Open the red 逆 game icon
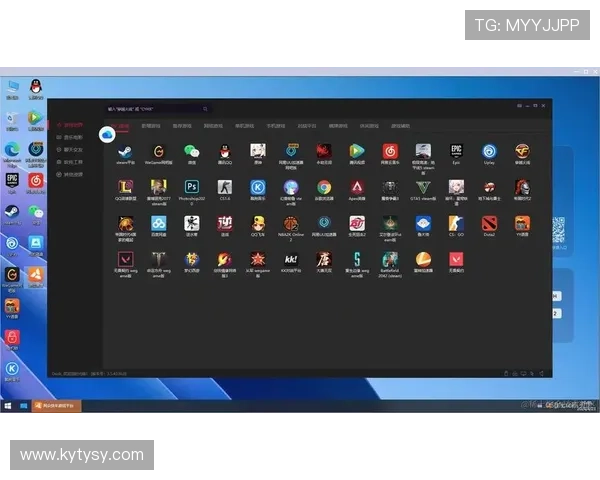Viewport: 600px width, 480px height. 225,223
